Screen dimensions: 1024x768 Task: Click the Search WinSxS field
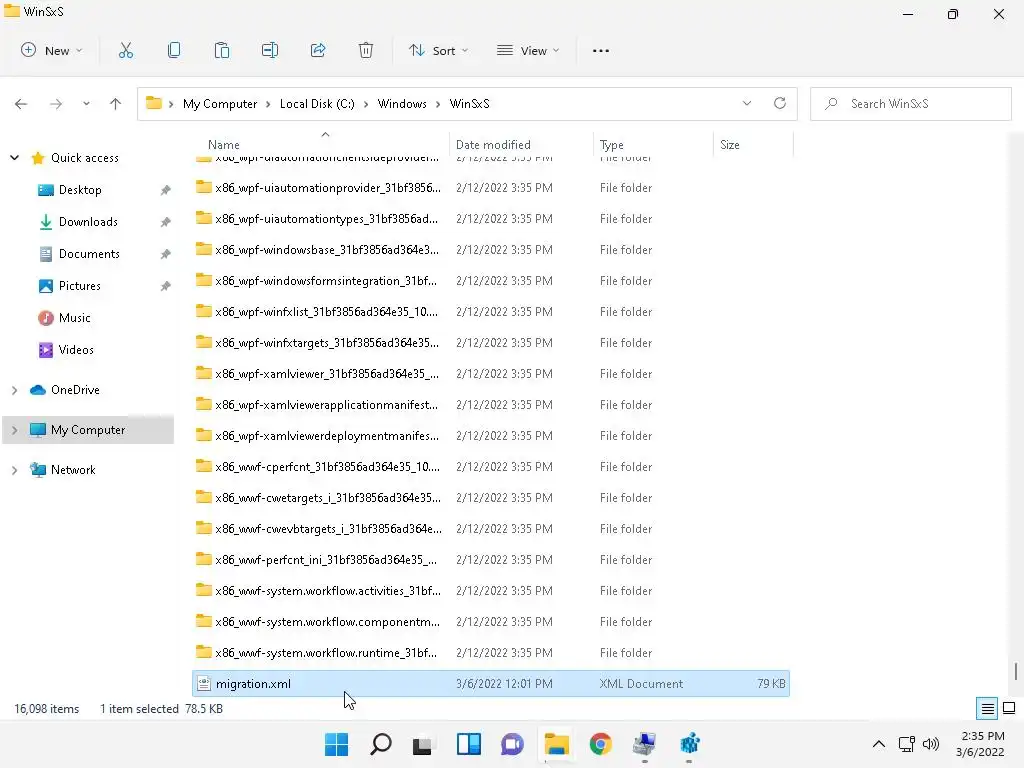click(x=910, y=104)
